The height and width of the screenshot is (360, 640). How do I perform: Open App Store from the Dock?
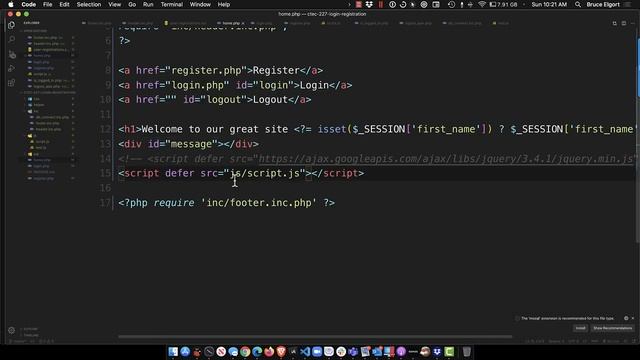coord(185,351)
